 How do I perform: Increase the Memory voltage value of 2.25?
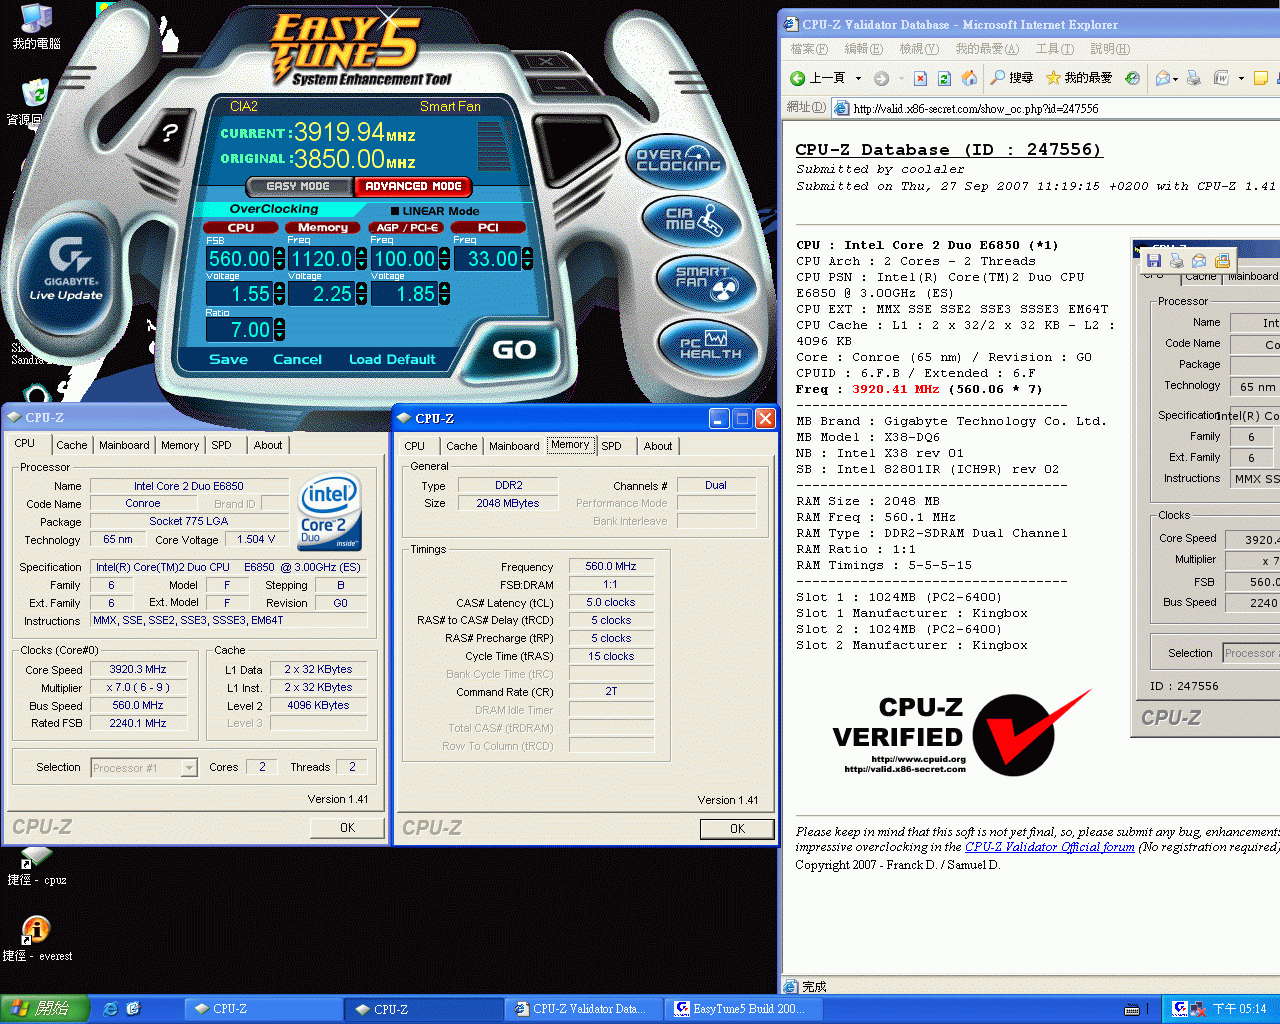tap(361, 288)
